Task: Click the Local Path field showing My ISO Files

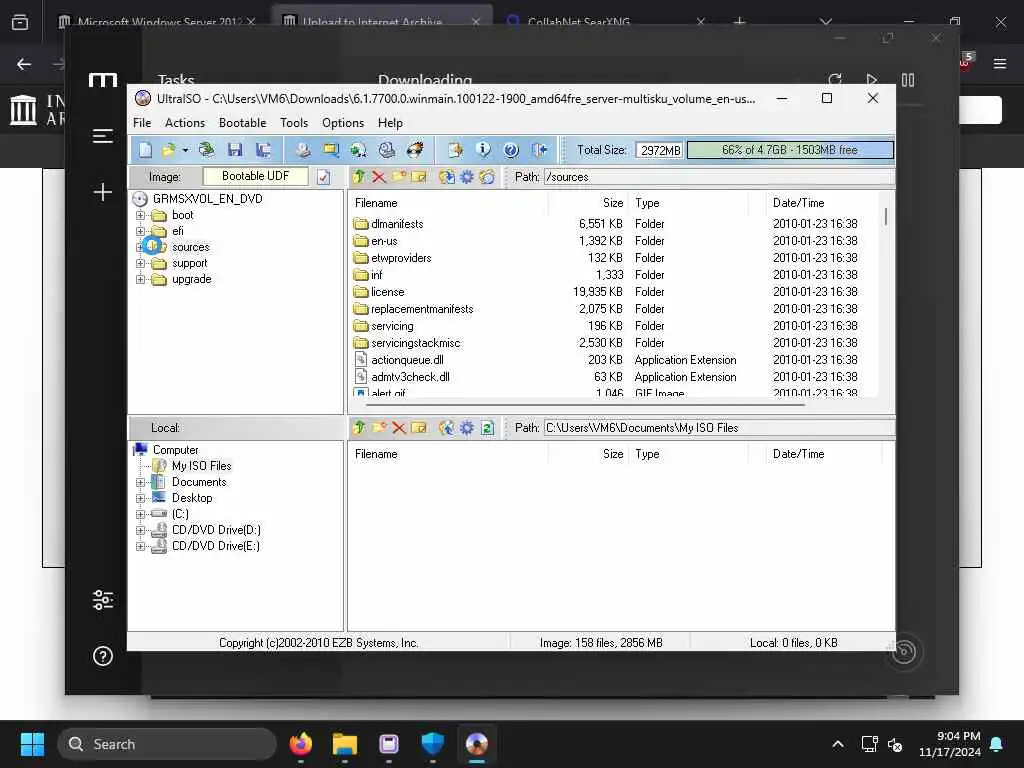Action: tap(718, 428)
